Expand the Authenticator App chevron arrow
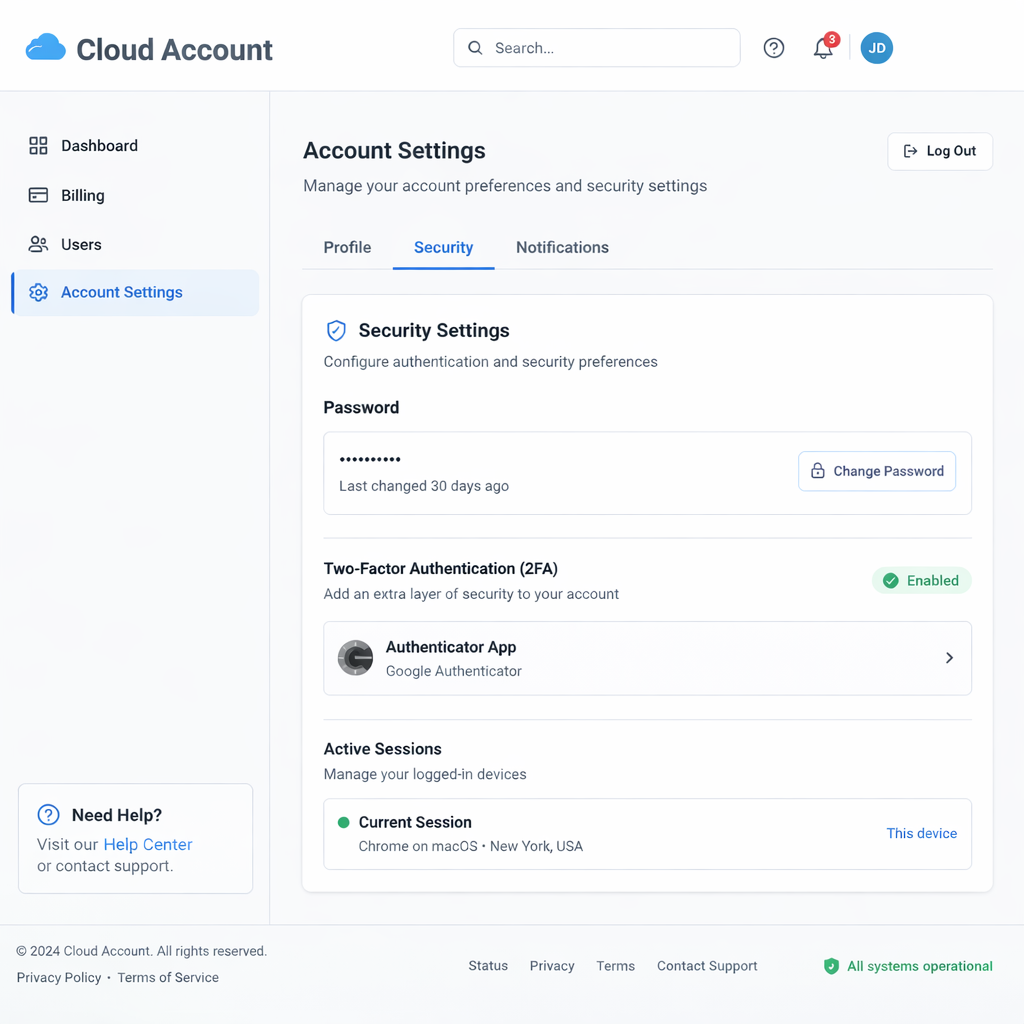The width and height of the screenshot is (1024, 1024). click(x=949, y=658)
